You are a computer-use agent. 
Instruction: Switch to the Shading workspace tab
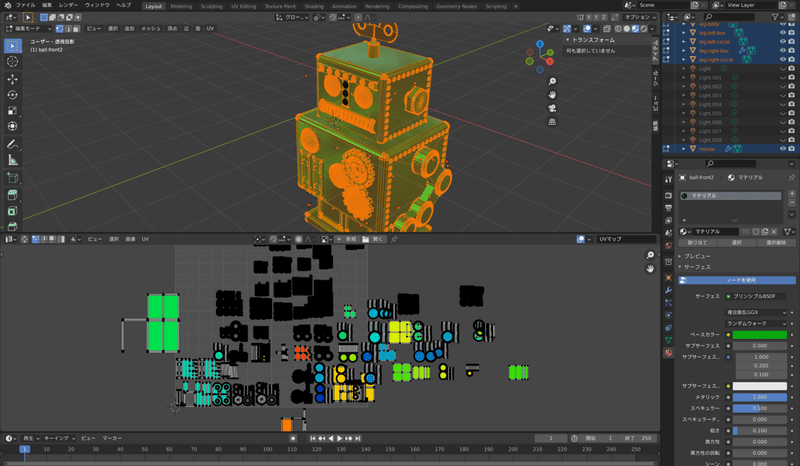[314, 6]
